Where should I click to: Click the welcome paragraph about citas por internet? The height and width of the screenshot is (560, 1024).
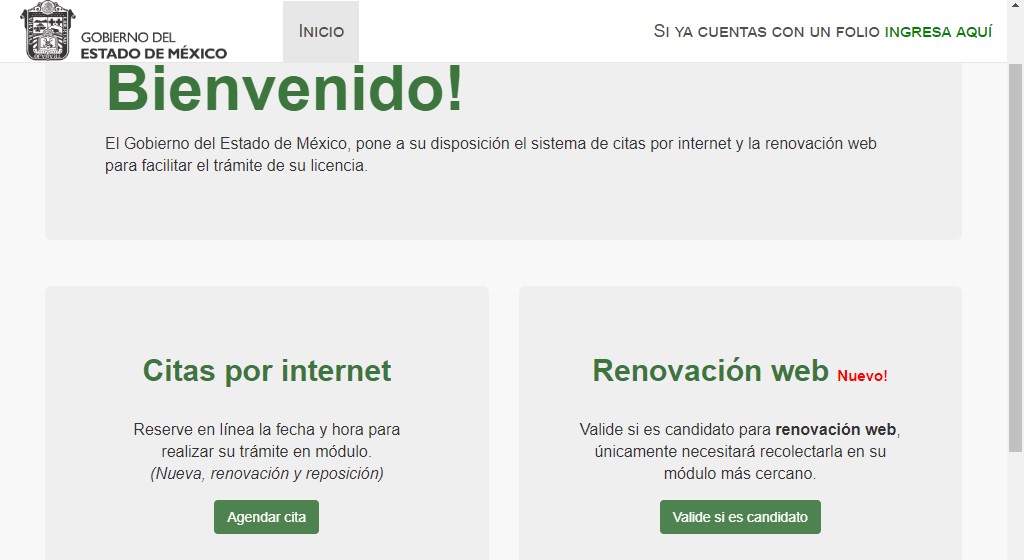click(x=490, y=155)
